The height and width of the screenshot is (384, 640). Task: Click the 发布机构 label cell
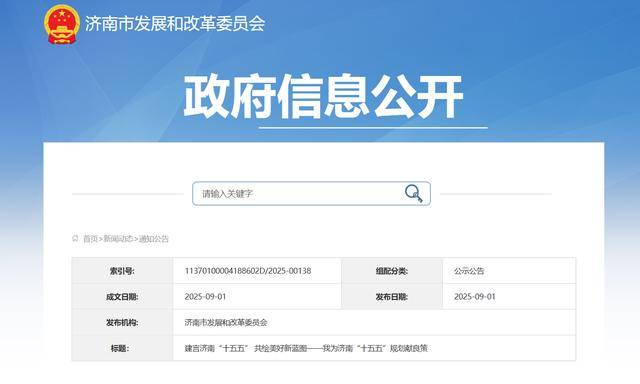pyautogui.click(x=122, y=322)
